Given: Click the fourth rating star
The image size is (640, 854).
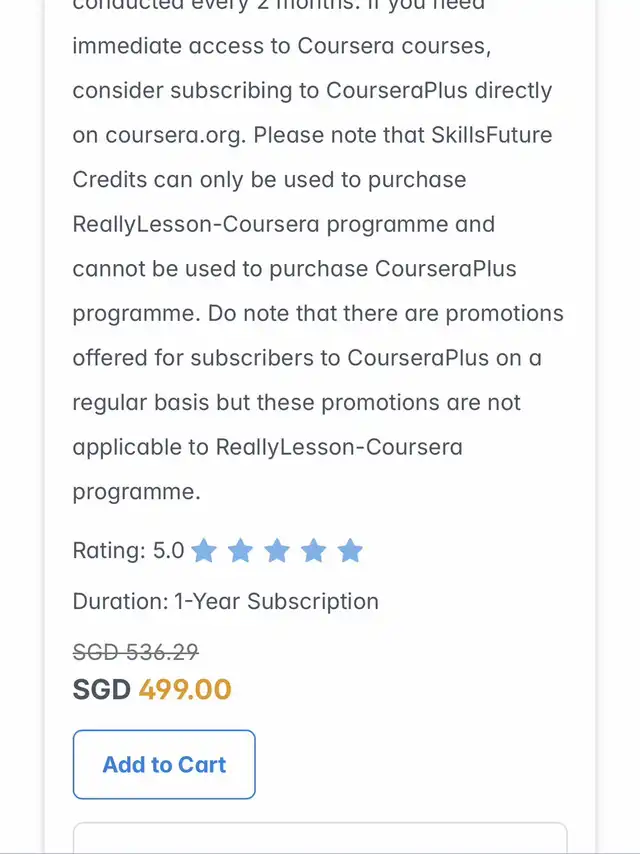Looking at the screenshot, I should [314, 551].
